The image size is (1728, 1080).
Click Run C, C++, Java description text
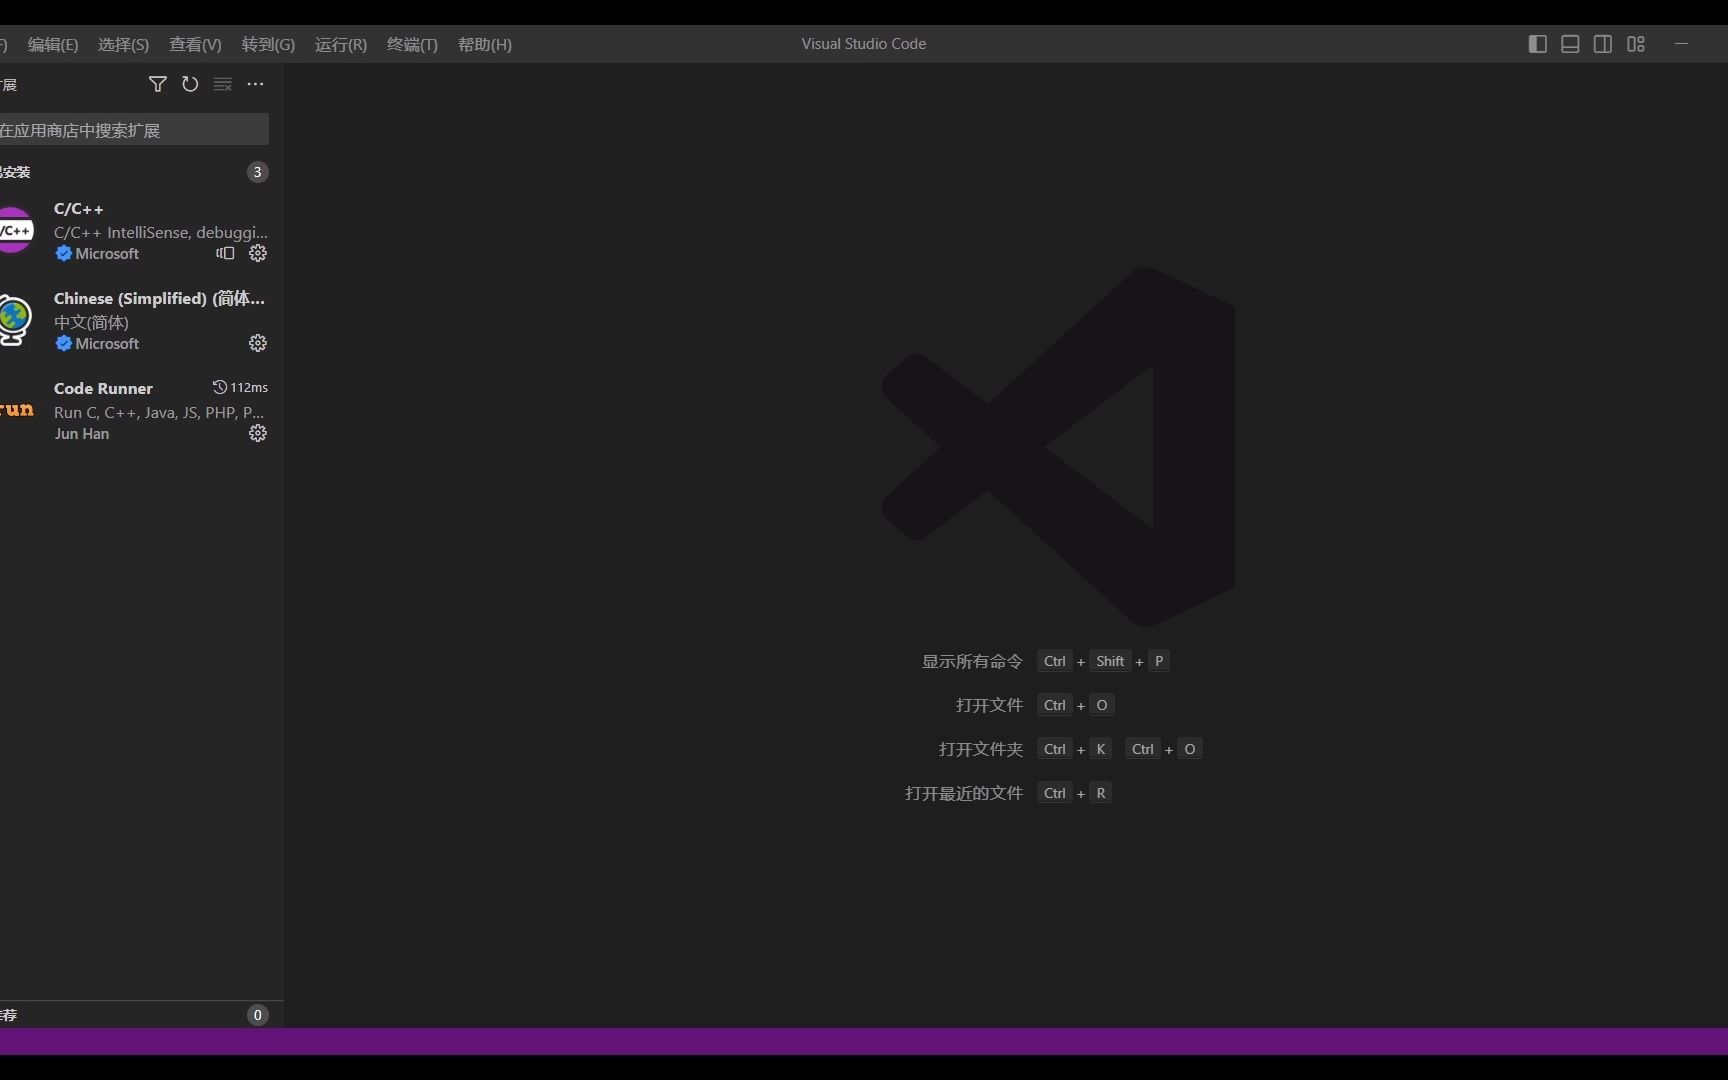pyautogui.click(x=159, y=412)
